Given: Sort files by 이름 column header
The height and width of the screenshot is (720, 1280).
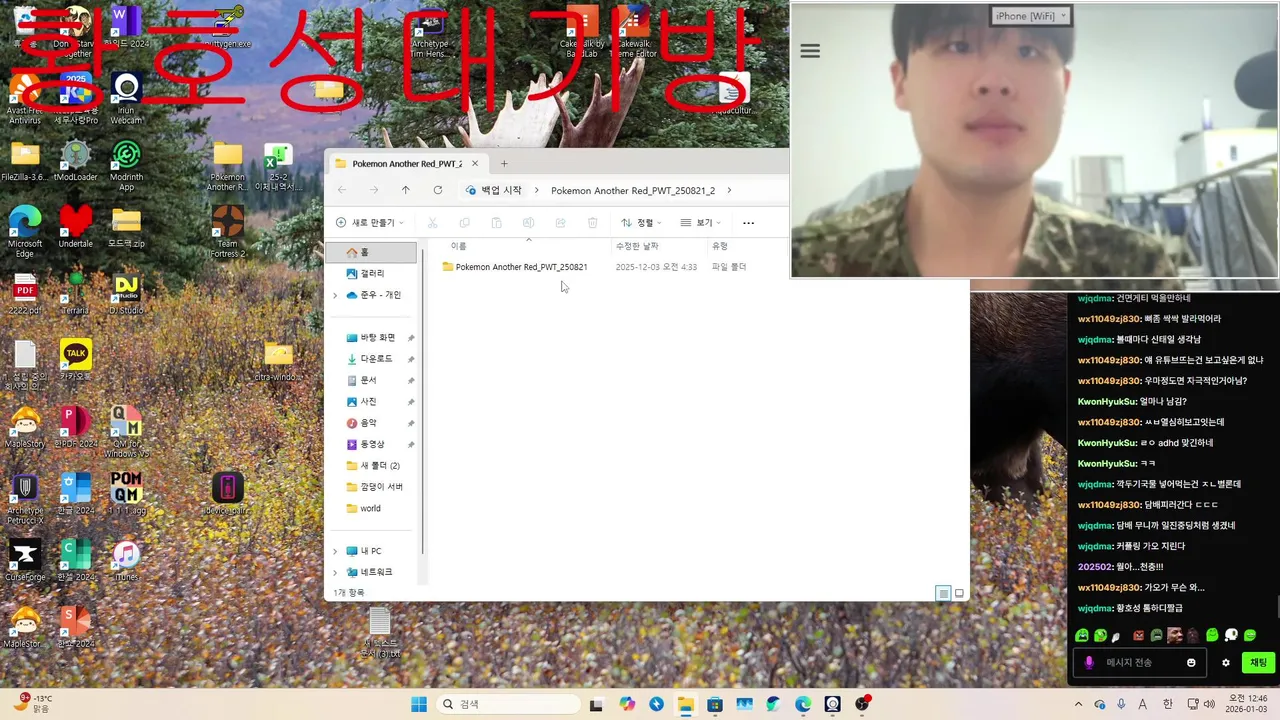Looking at the screenshot, I should [458, 246].
